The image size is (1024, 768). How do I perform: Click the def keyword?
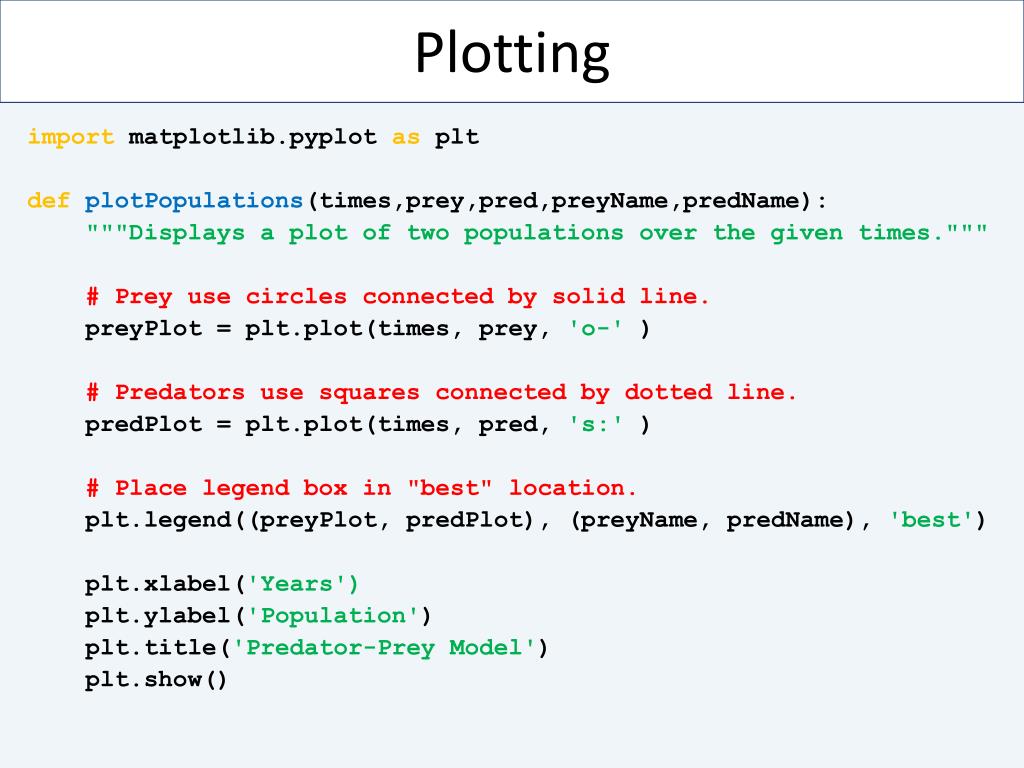(49, 200)
